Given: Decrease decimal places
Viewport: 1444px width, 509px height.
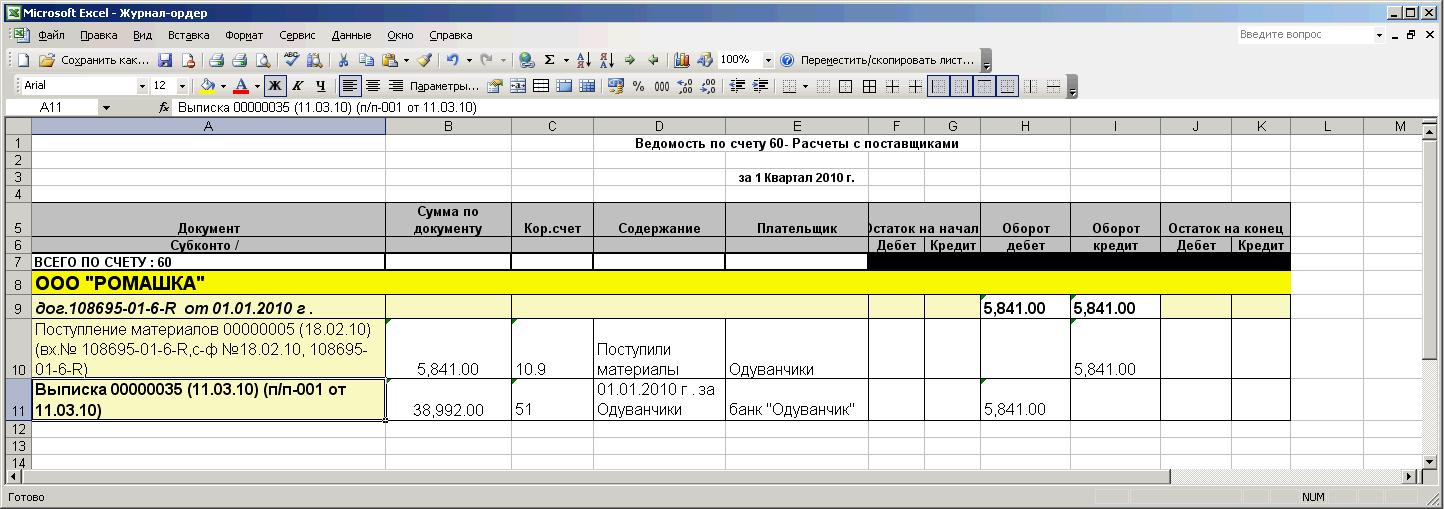Looking at the screenshot, I should (x=710, y=86).
